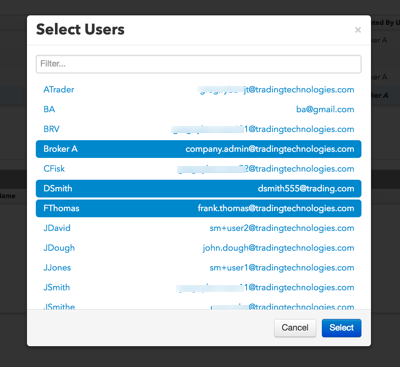The image size is (400, 367).
Task: Select the CFisk user name
Action: click(54, 169)
